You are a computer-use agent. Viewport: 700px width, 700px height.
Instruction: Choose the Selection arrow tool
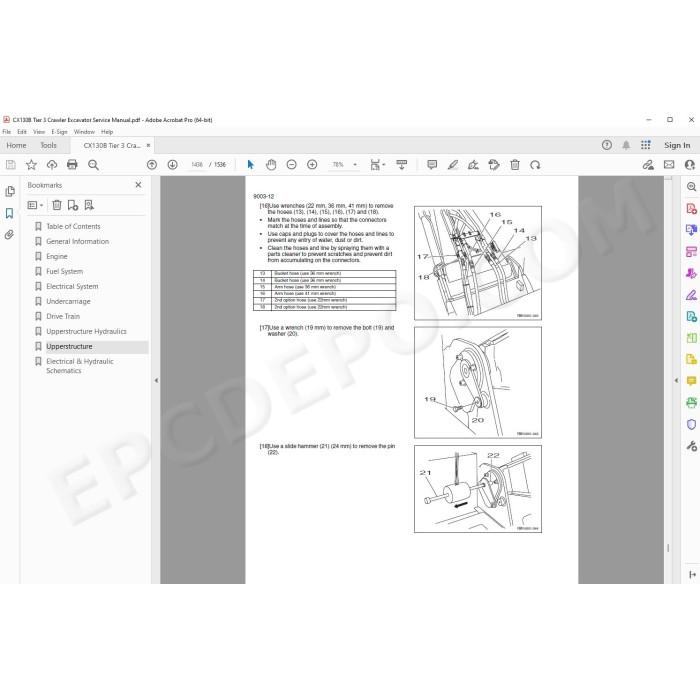(x=250, y=165)
